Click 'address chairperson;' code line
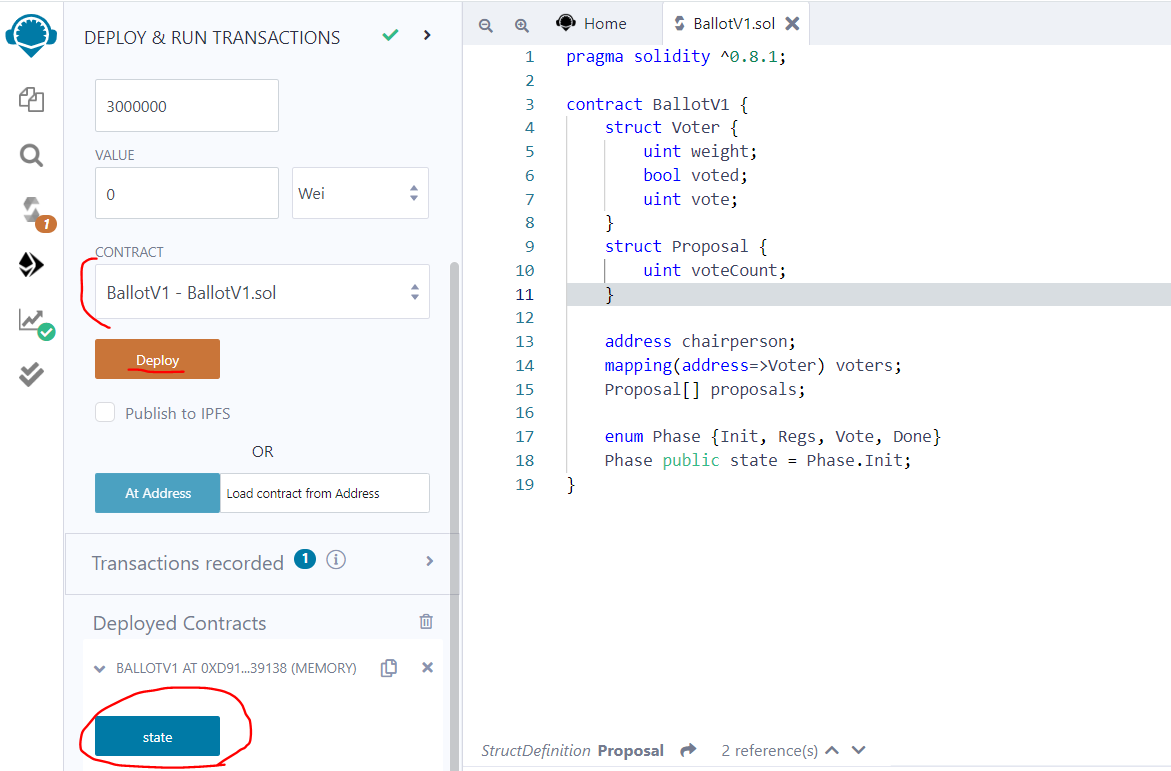The image size is (1171, 771). pos(701,341)
